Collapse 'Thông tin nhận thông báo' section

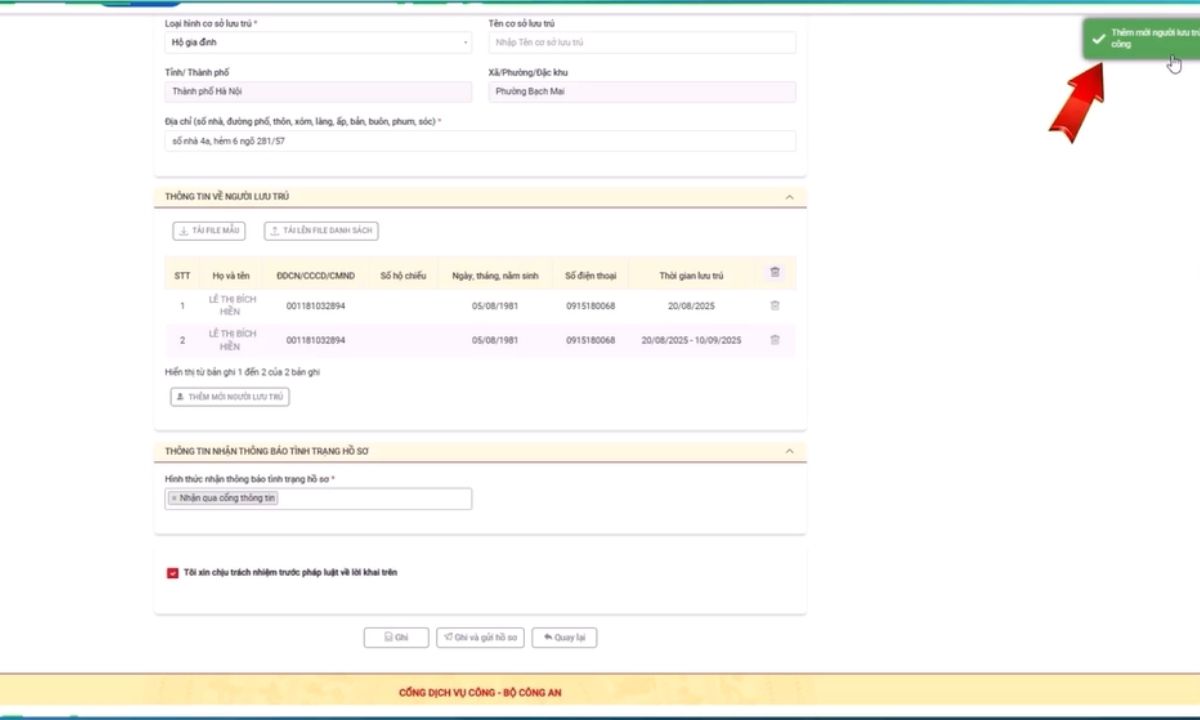click(x=790, y=451)
